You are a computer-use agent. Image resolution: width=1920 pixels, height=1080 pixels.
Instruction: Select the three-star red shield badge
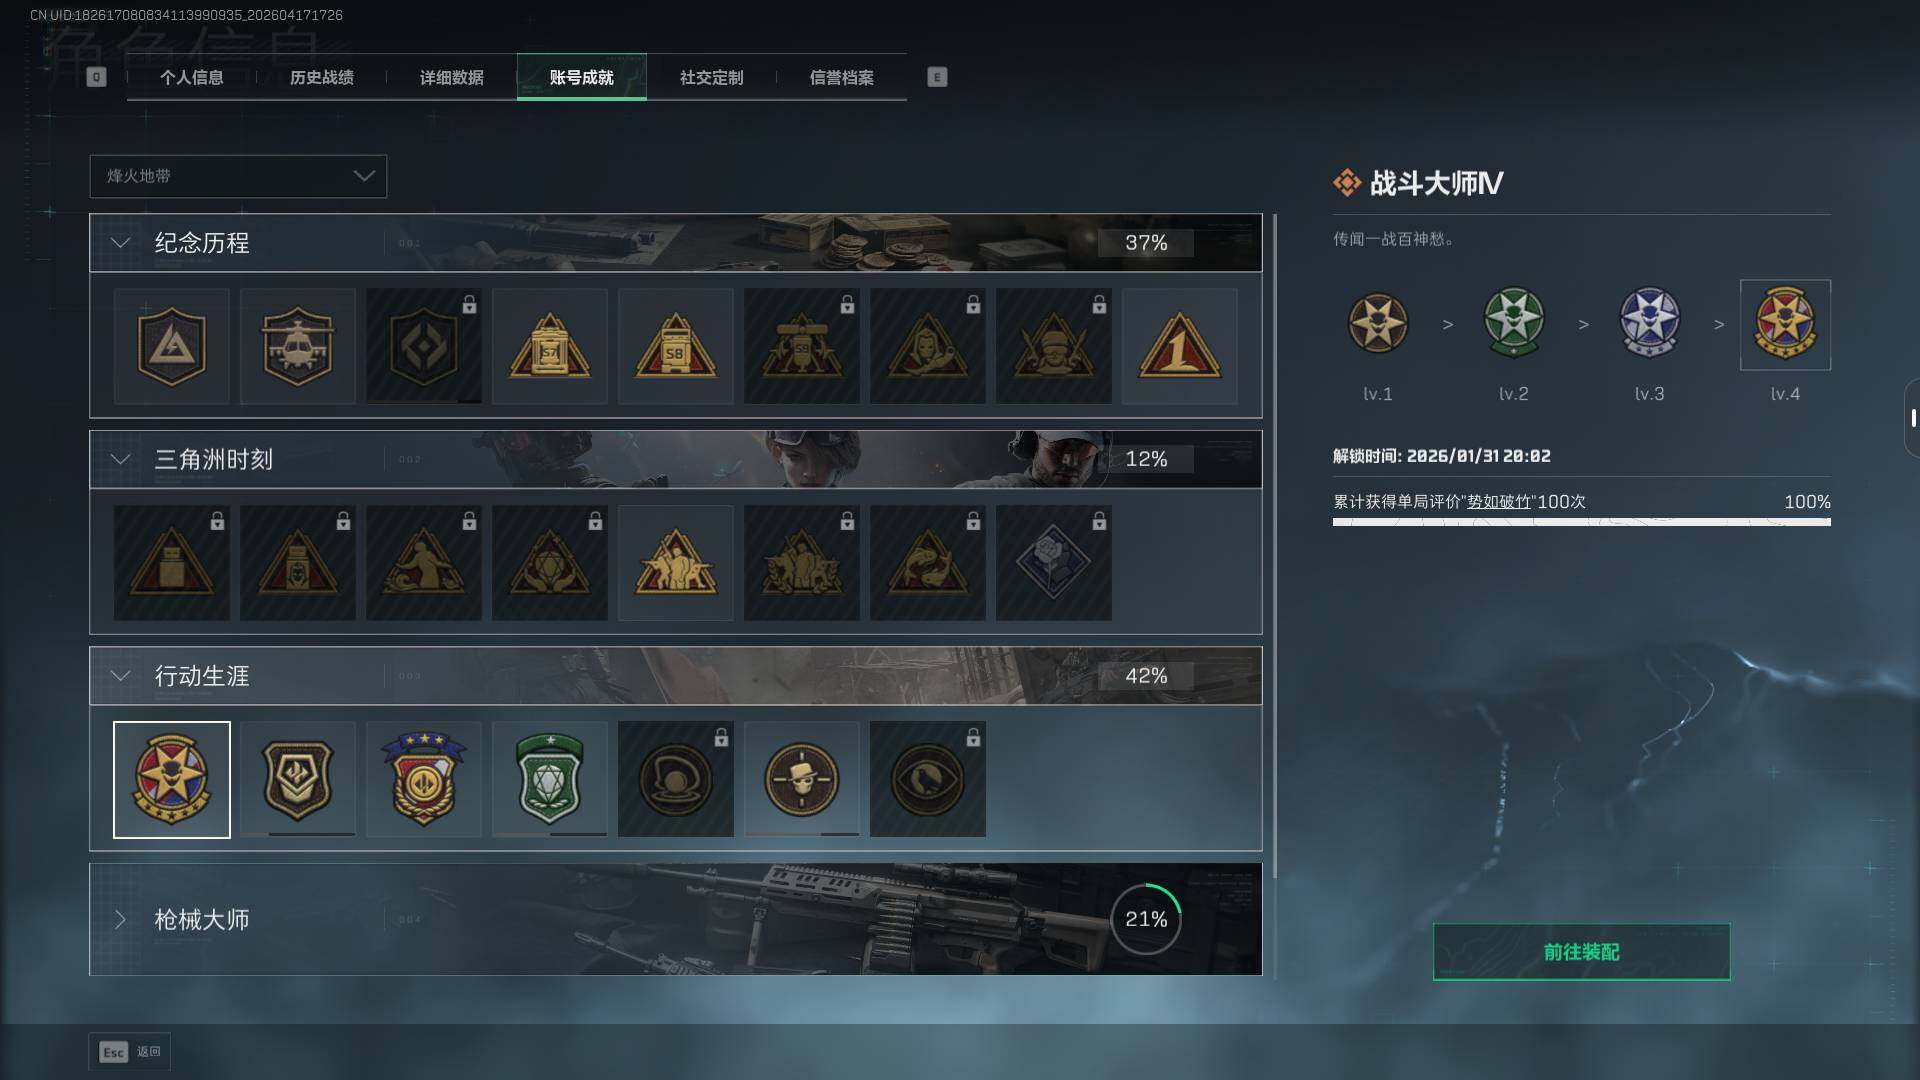[x=423, y=779]
